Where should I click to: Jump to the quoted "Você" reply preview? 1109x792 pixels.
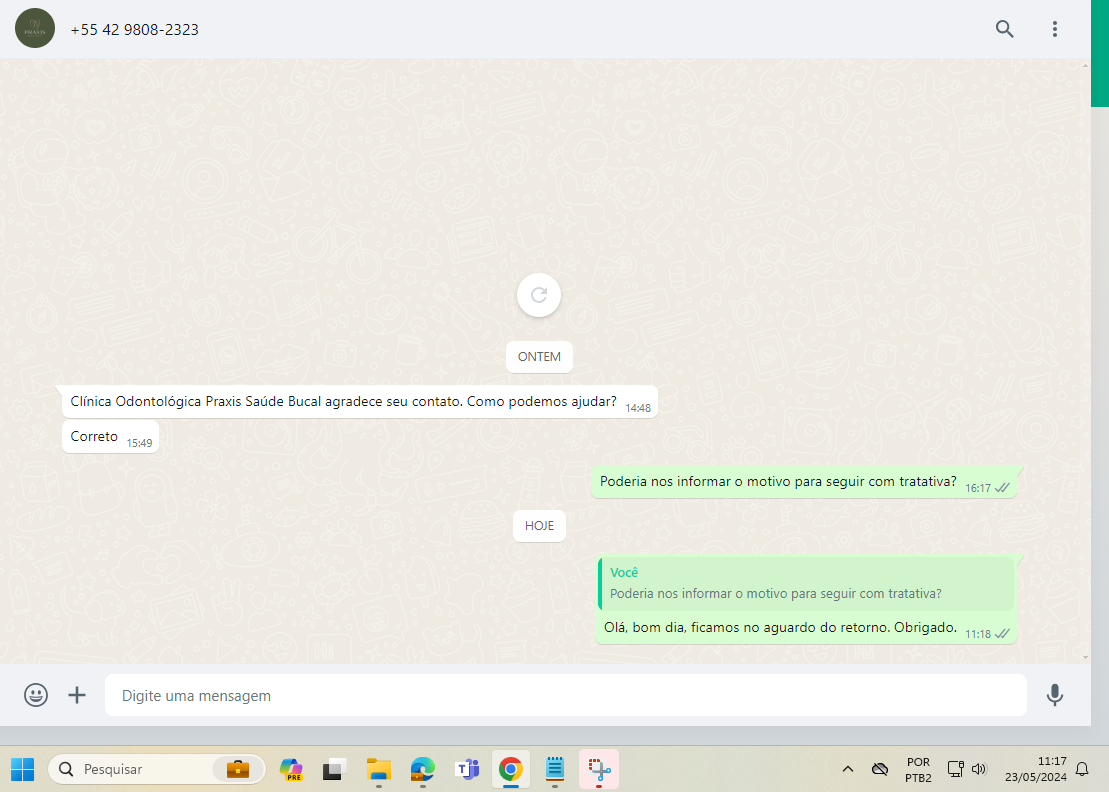tap(806, 584)
